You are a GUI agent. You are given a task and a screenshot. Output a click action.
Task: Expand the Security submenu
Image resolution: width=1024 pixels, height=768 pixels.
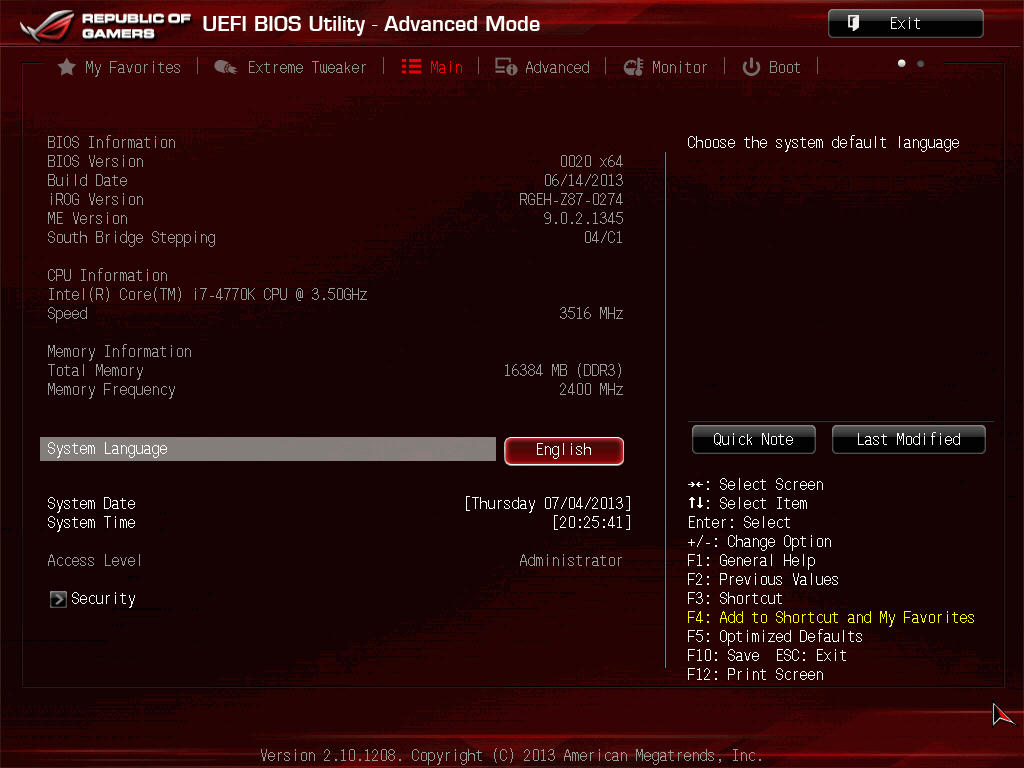coord(93,599)
